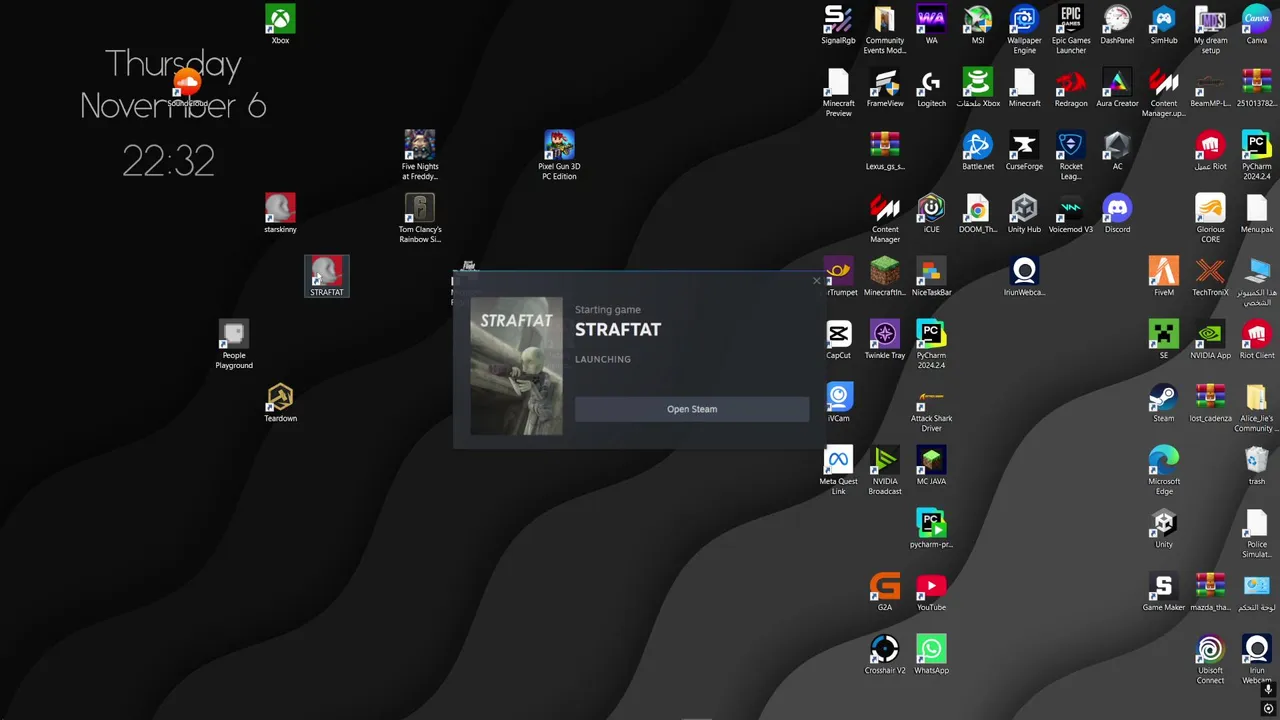Launch Wallpaper Engine
The image size is (1280, 720).
pos(1024,29)
